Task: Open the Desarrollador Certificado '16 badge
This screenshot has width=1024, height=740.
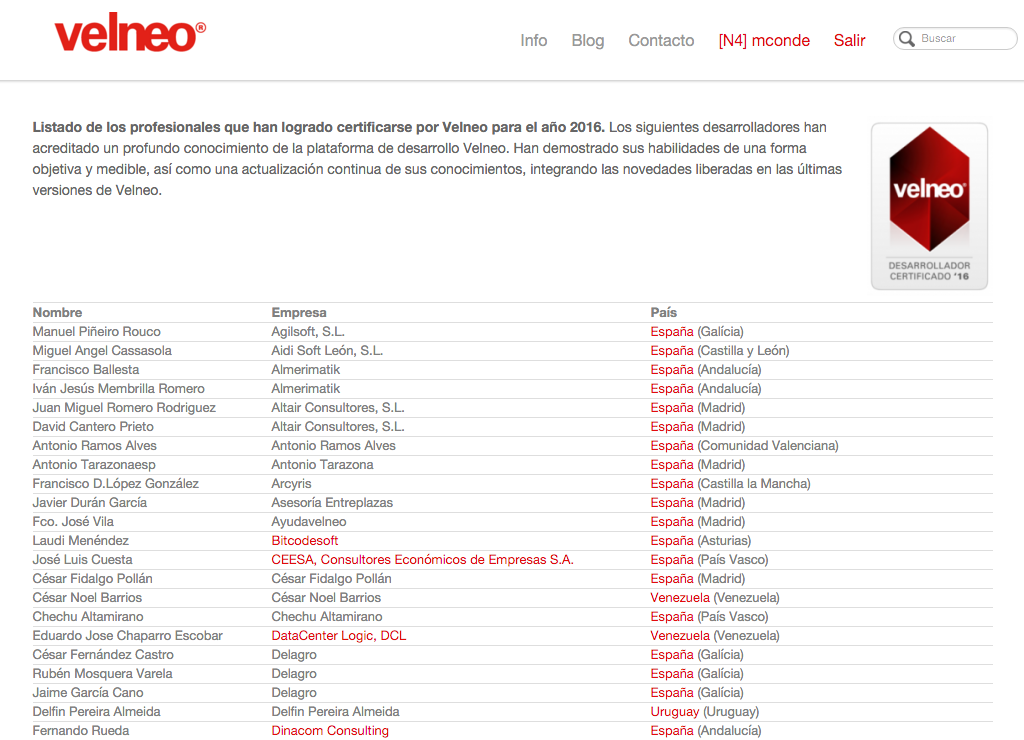Action: click(929, 206)
